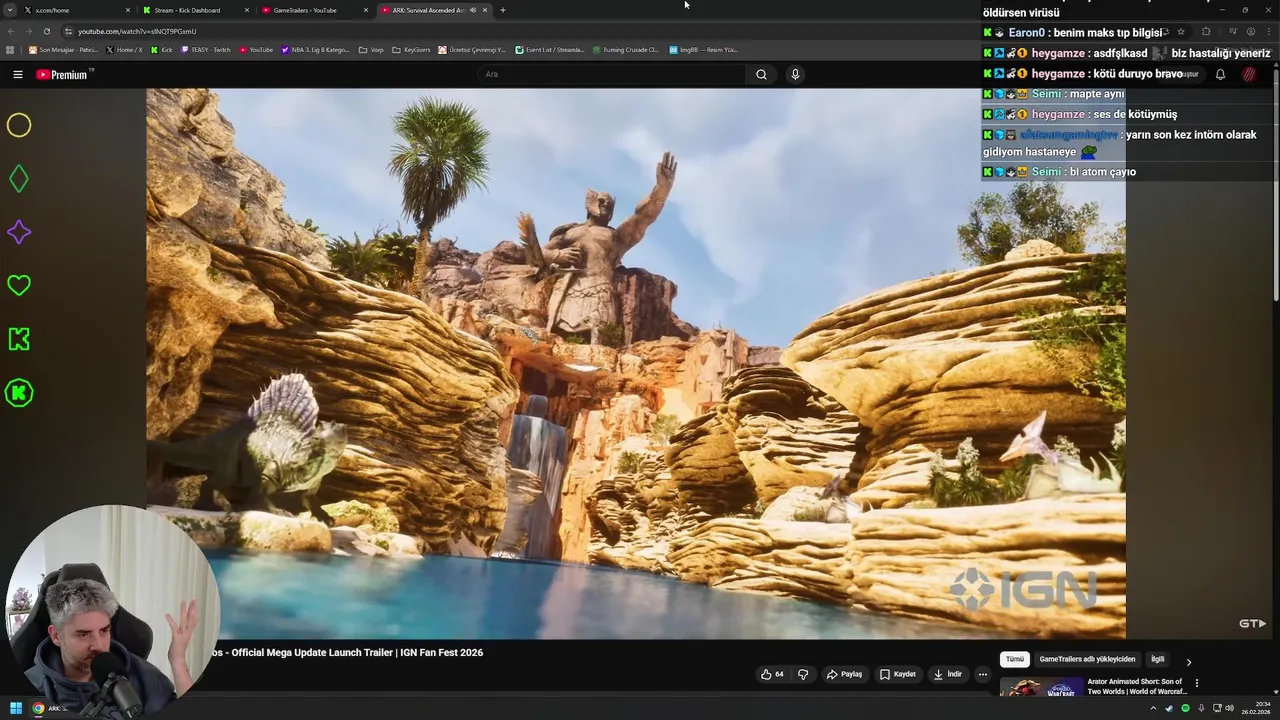
Task: Click the Paylaş share button
Action: point(844,674)
